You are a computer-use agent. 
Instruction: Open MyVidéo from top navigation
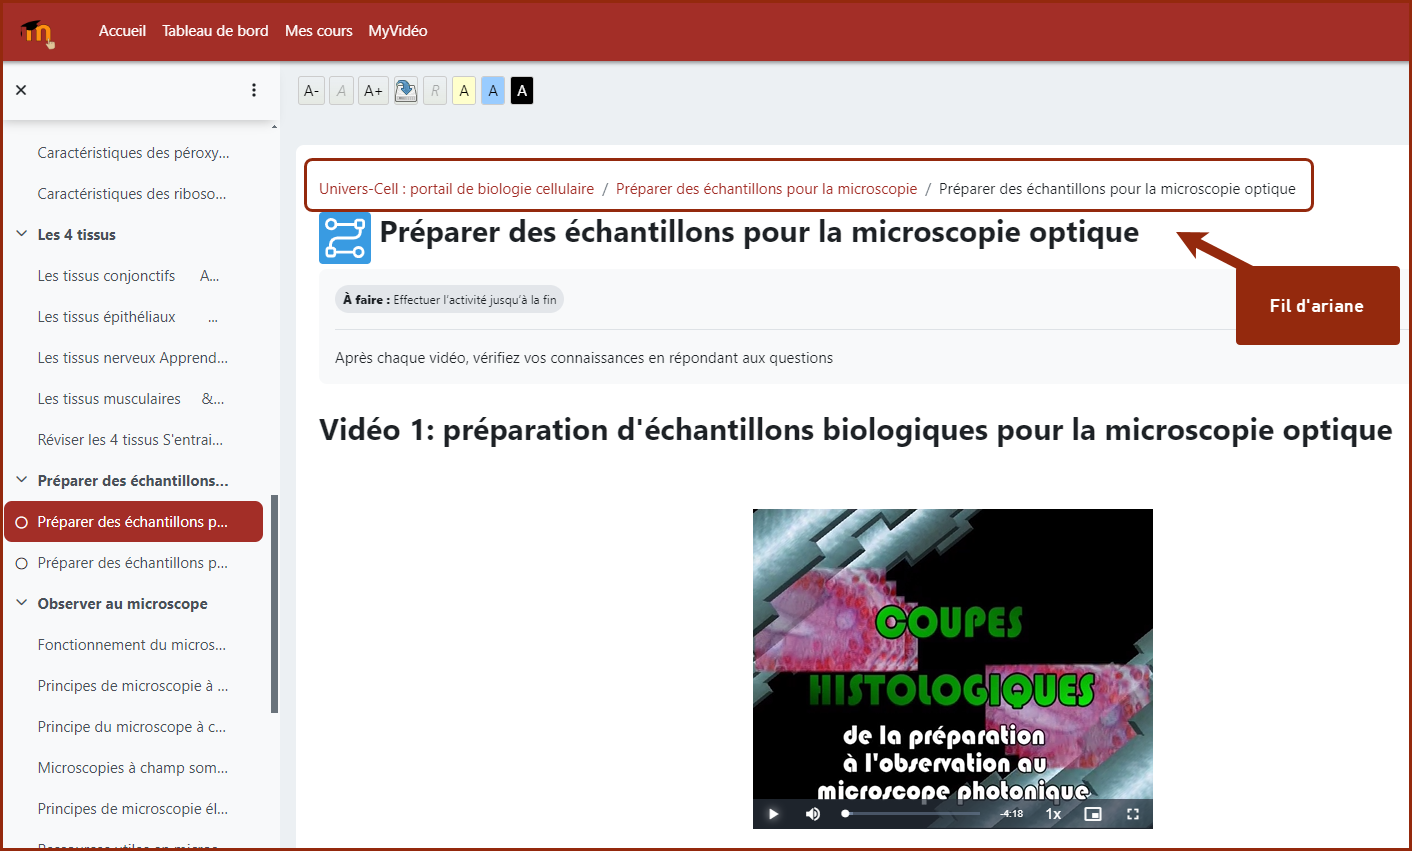point(398,31)
